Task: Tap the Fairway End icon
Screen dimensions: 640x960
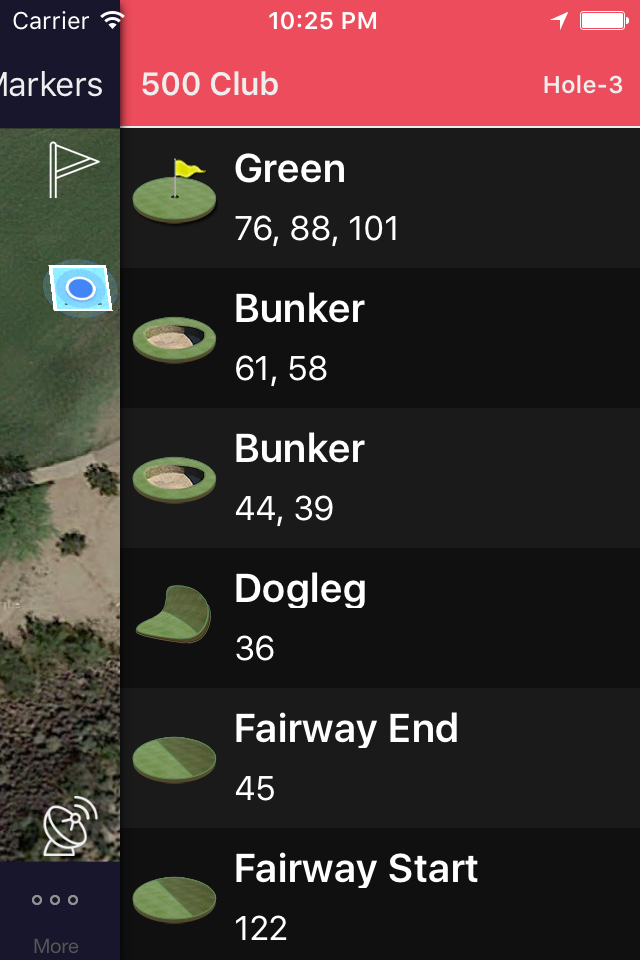Action: click(x=175, y=759)
